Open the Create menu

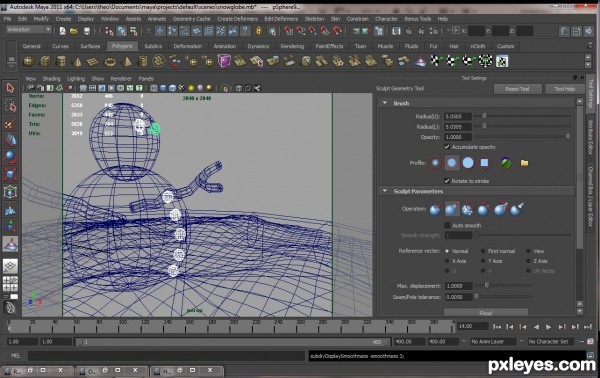tap(63, 19)
